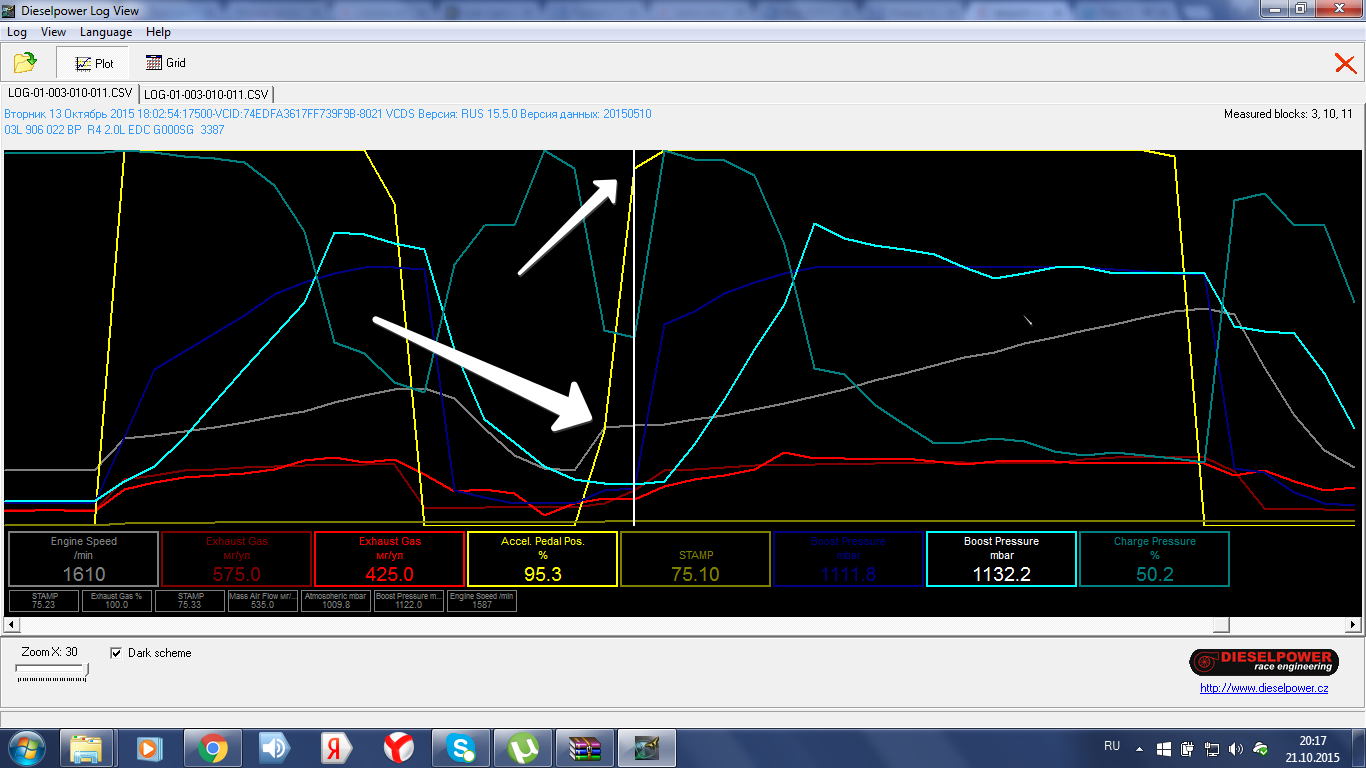The image size is (1366, 768).
Task: Open the dieselpower.cz website link
Action: pos(1264,688)
